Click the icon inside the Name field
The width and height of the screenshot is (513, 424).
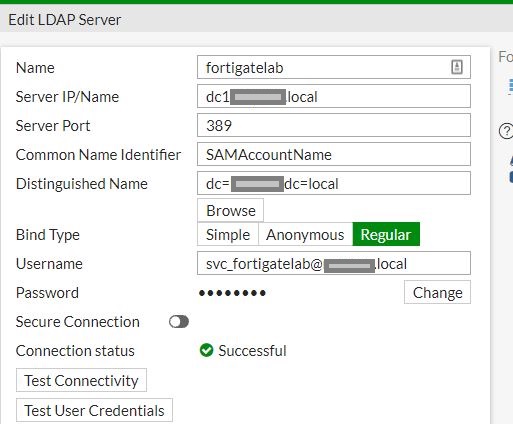[x=457, y=67]
